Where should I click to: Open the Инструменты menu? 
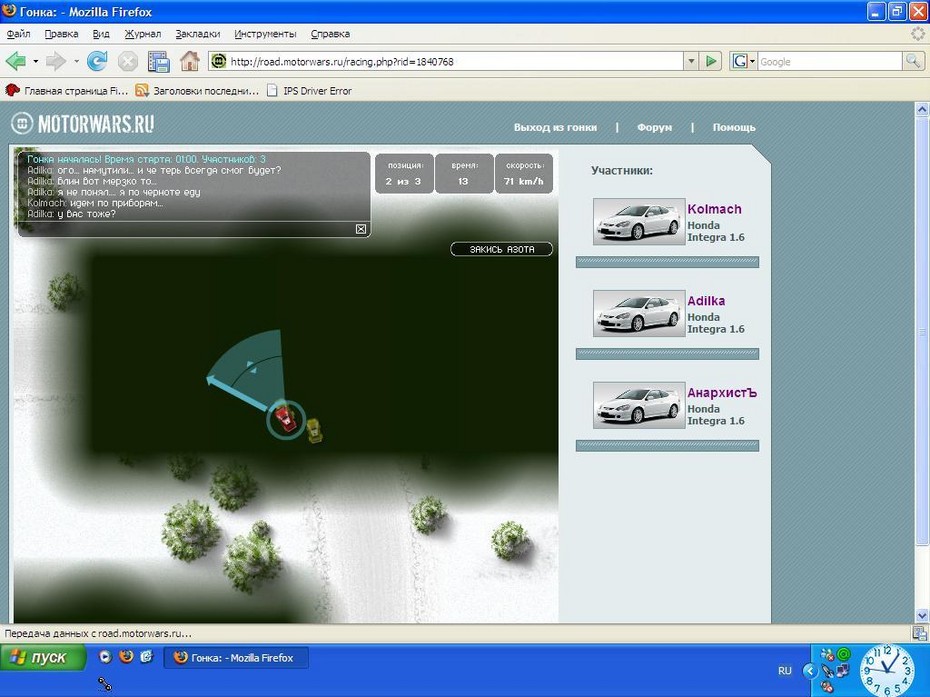(x=265, y=34)
